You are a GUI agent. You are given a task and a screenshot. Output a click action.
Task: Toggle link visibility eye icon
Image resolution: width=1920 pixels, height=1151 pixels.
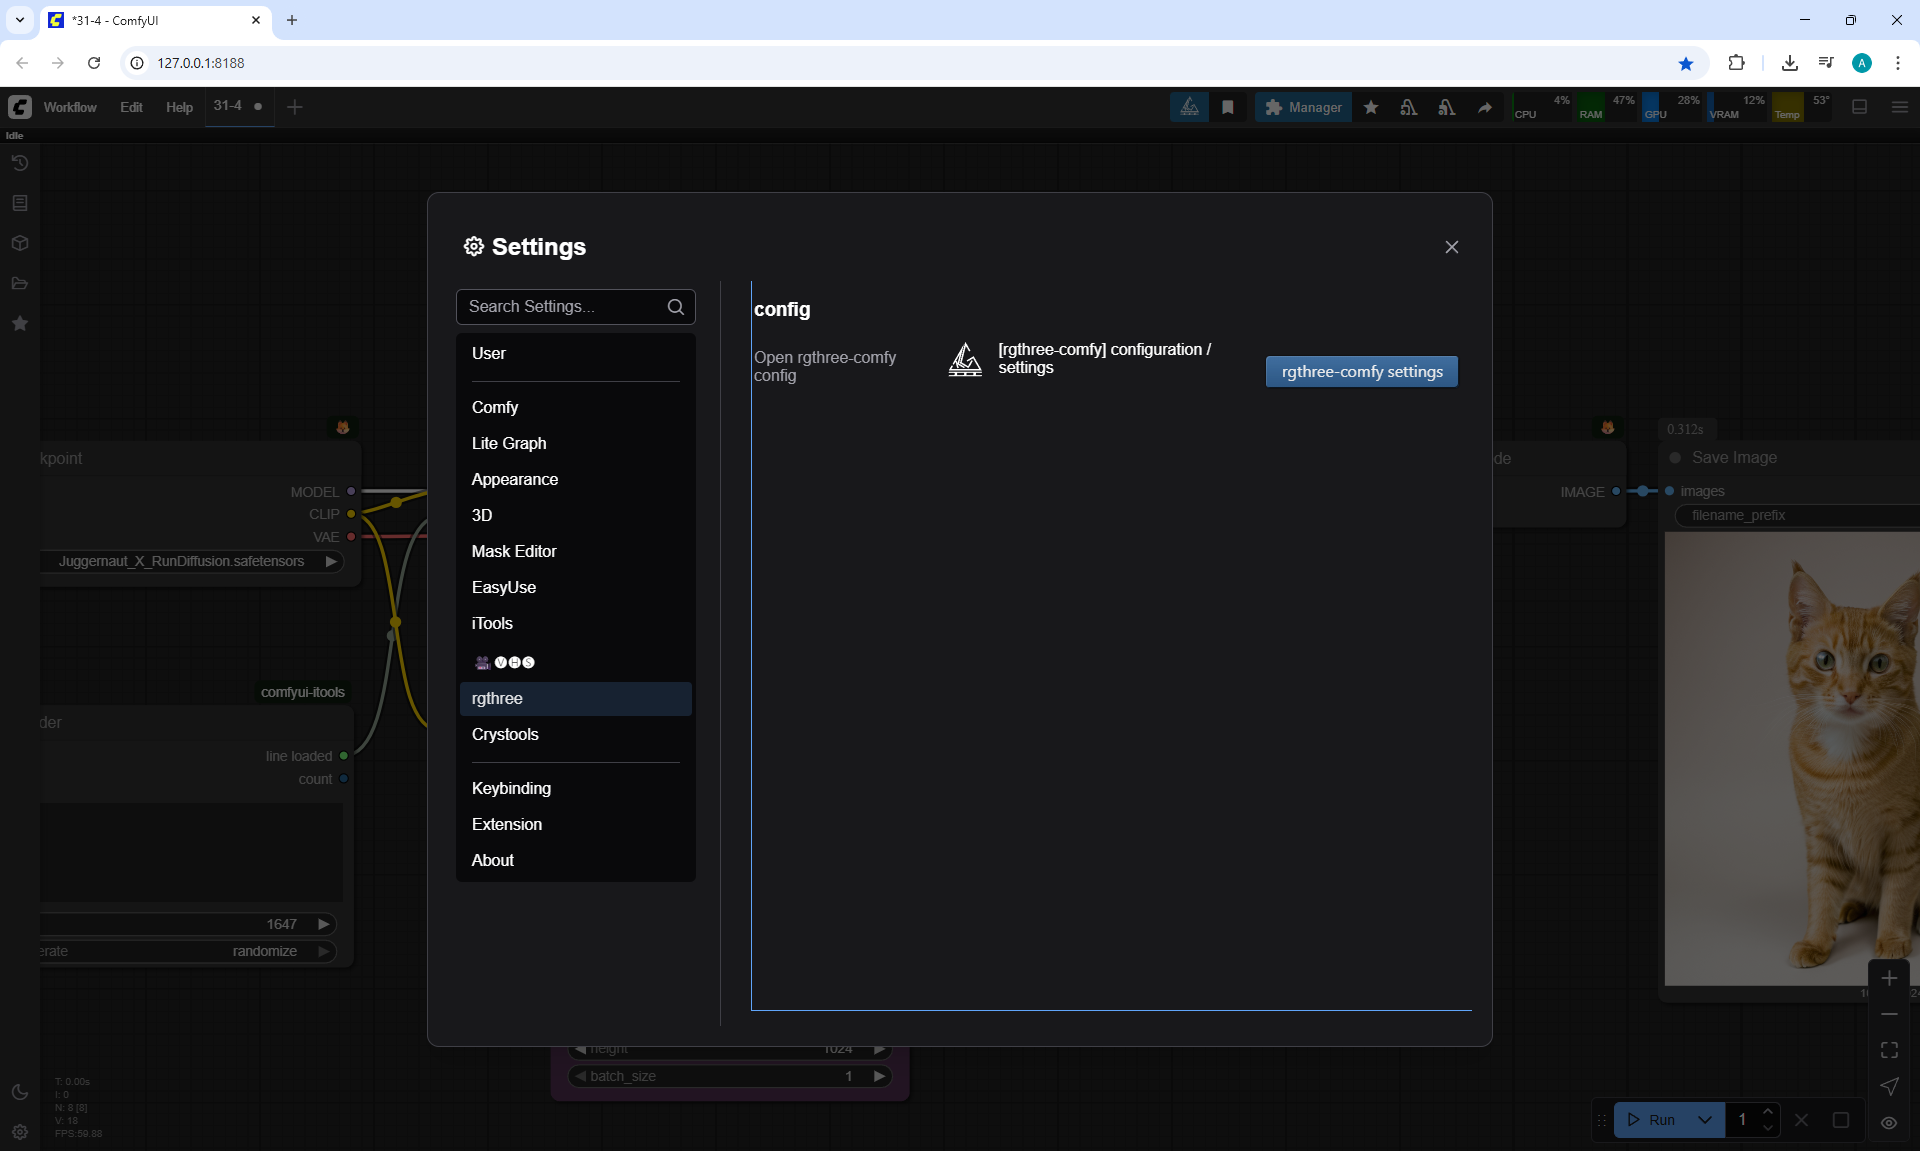pyautogui.click(x=1889, y=1123)
